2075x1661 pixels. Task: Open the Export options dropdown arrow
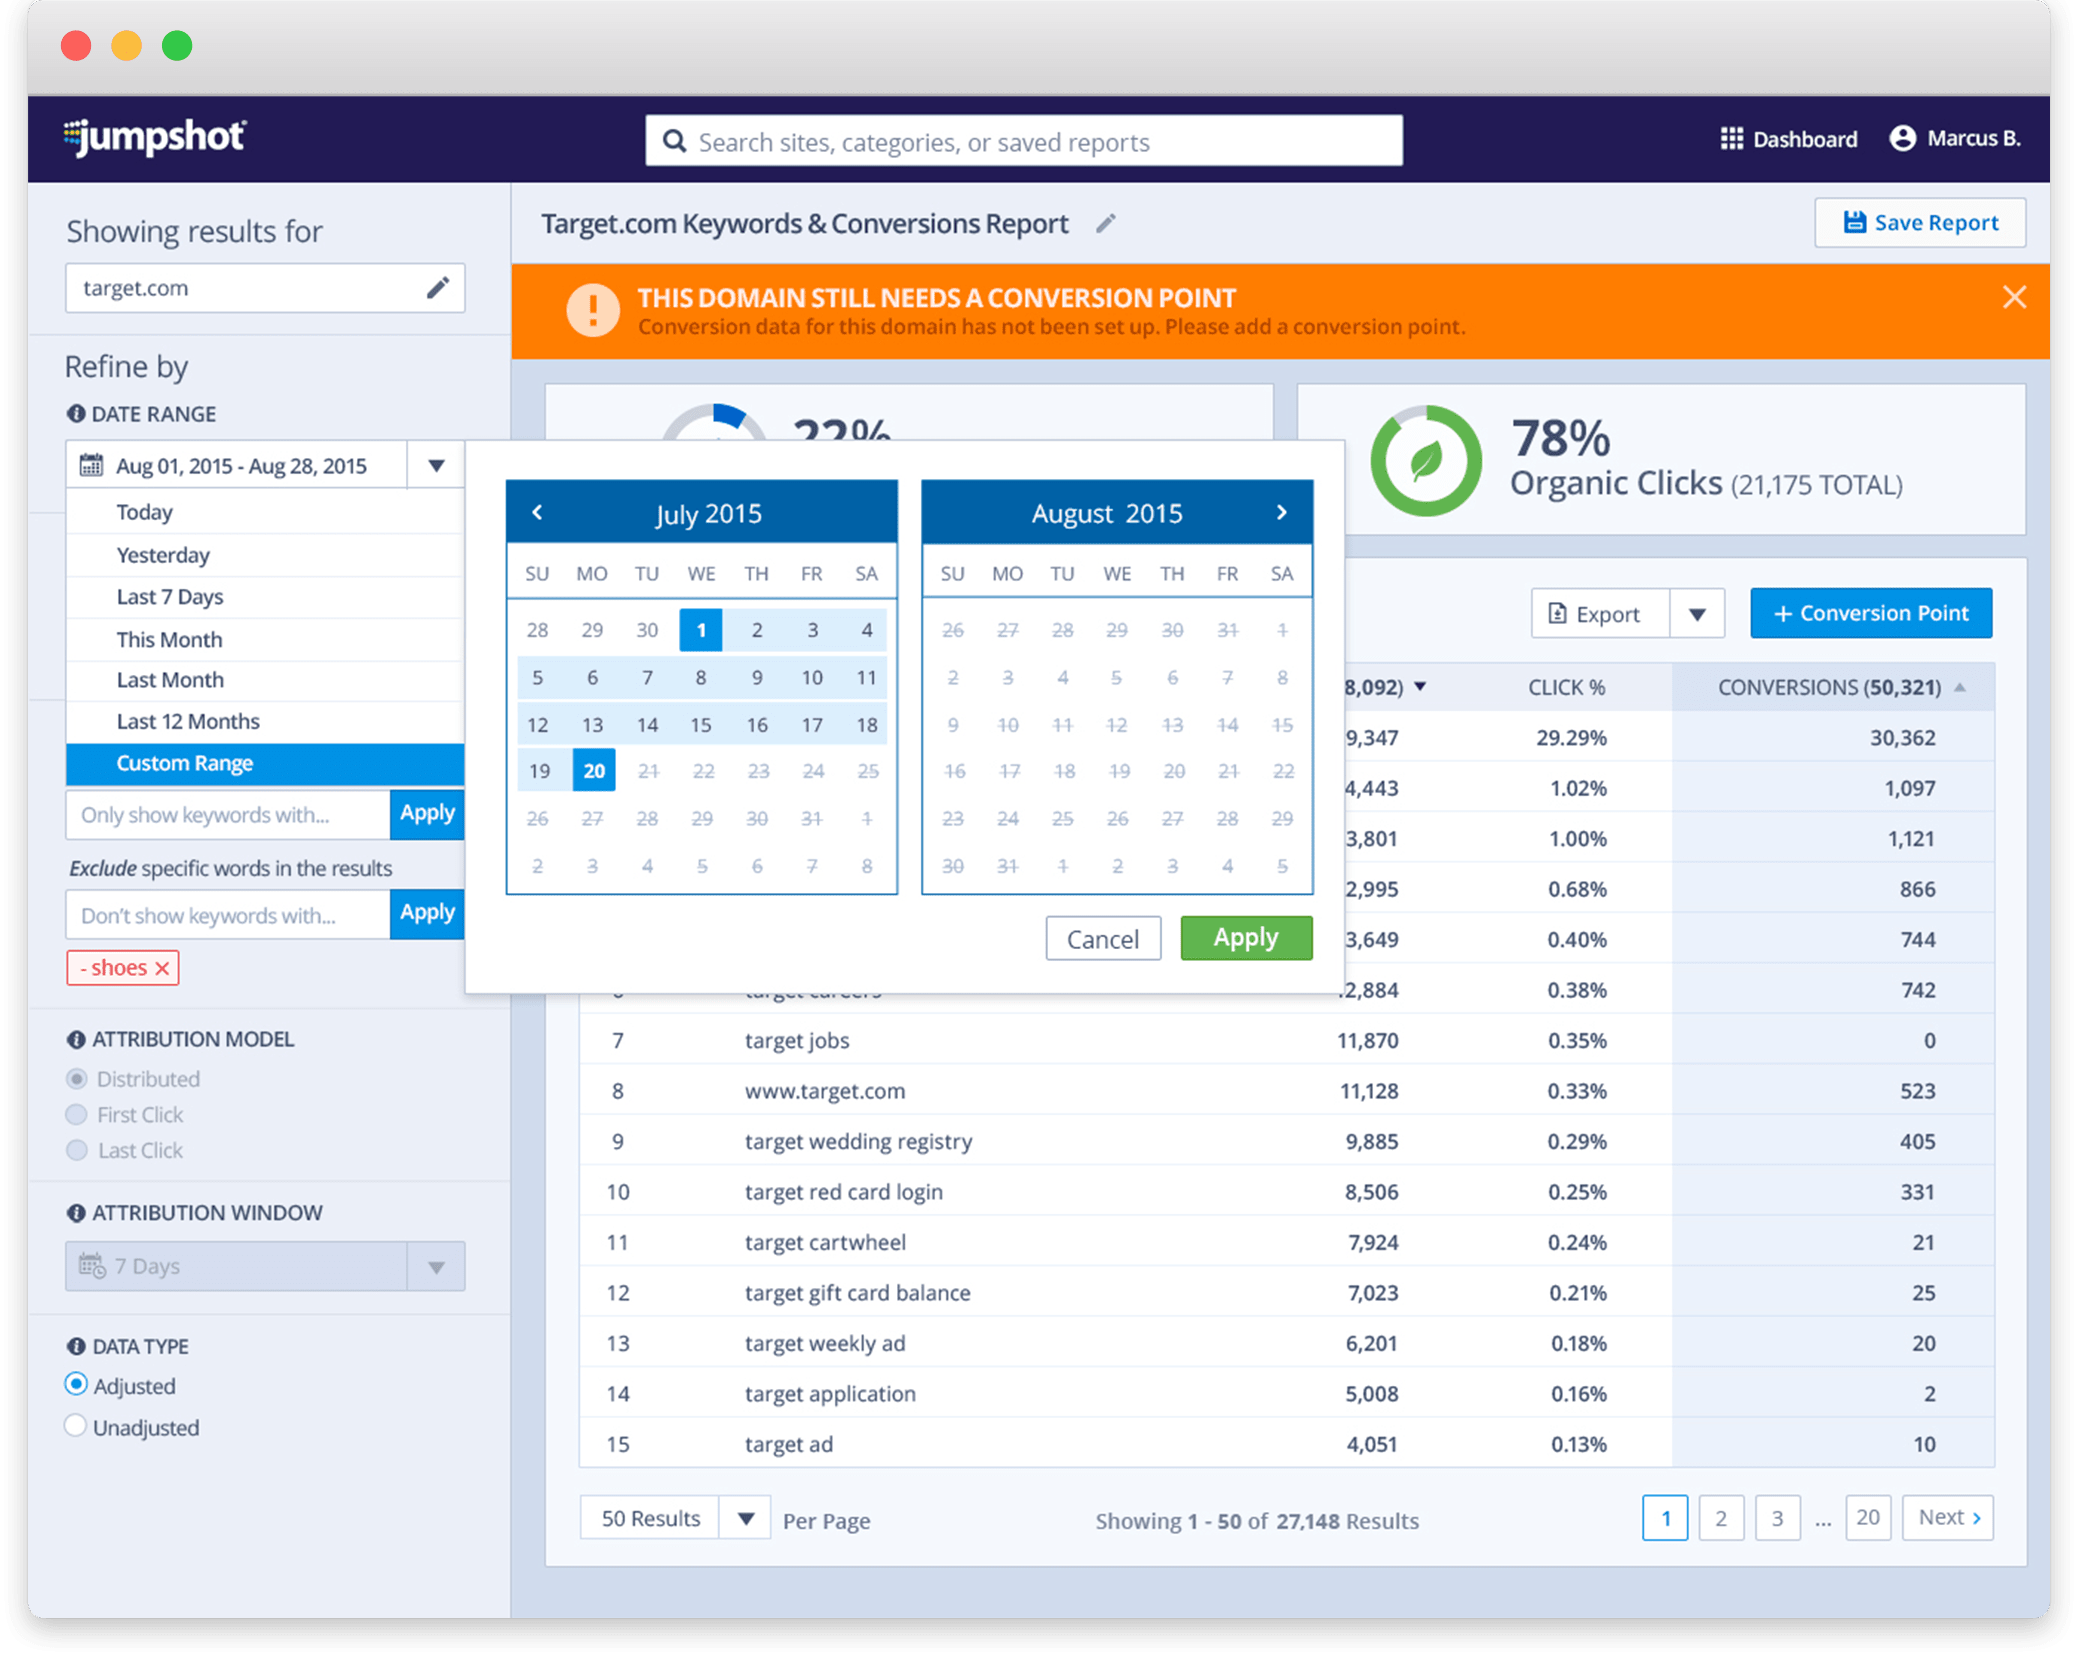pos(1697,614)
